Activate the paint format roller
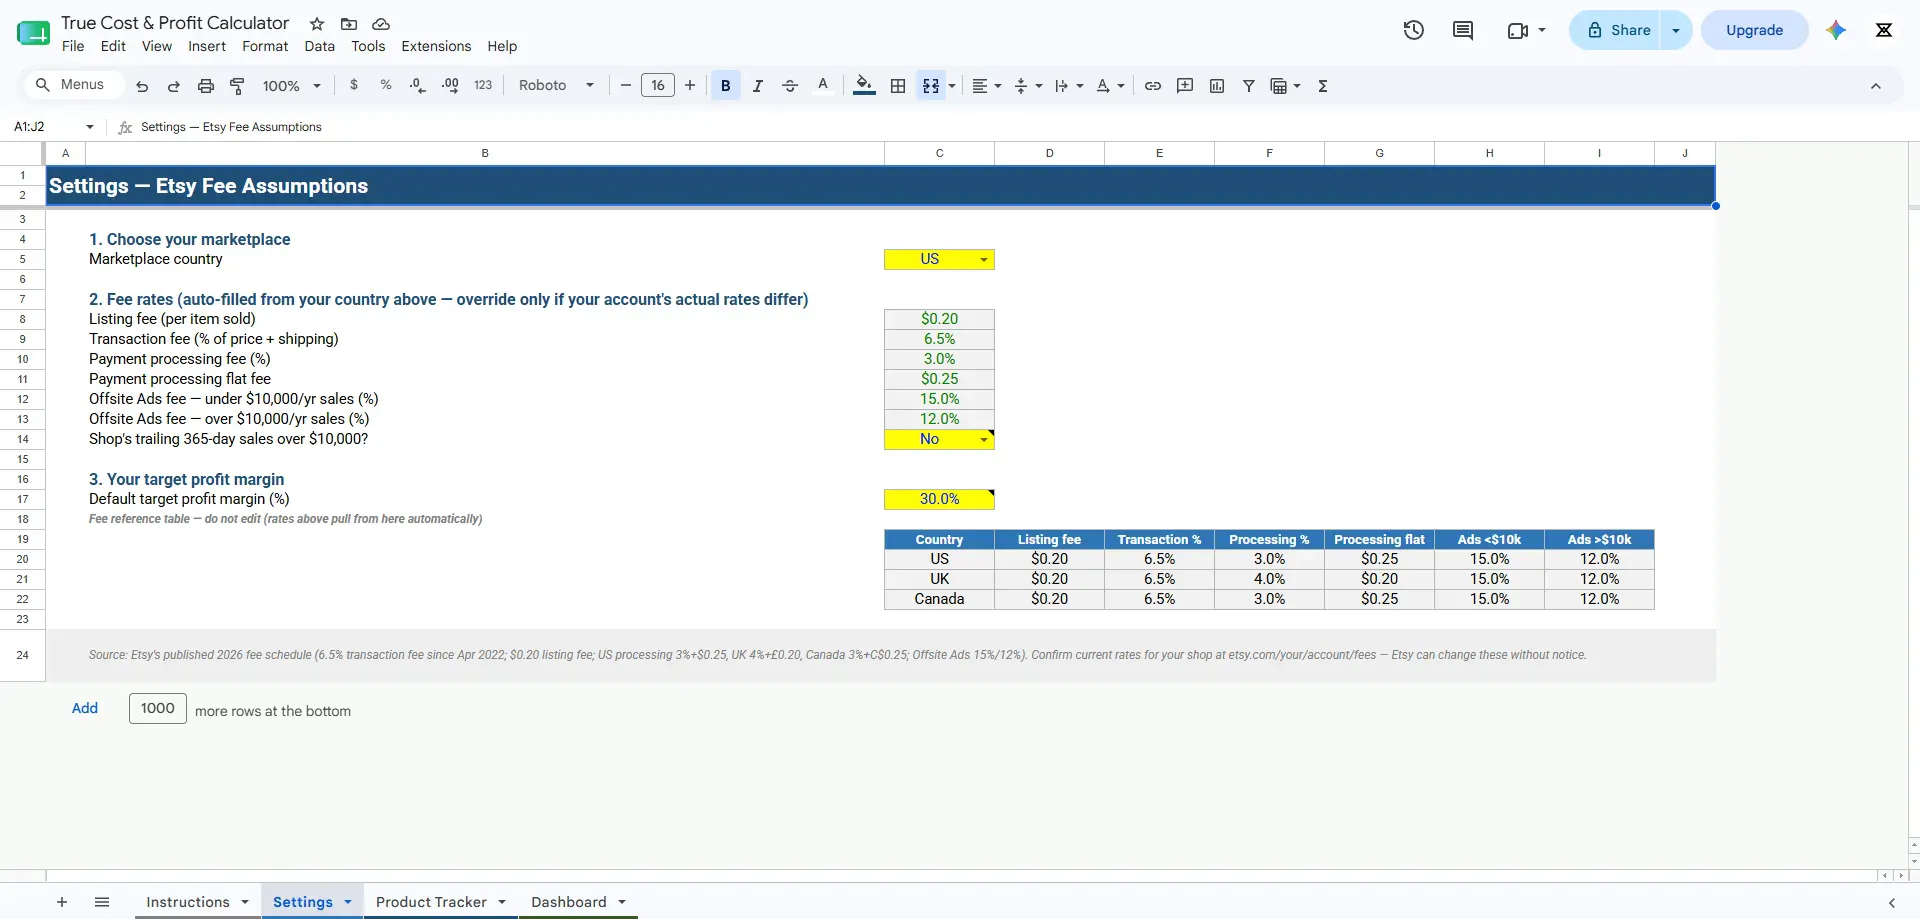 click(x=238, y=86)
